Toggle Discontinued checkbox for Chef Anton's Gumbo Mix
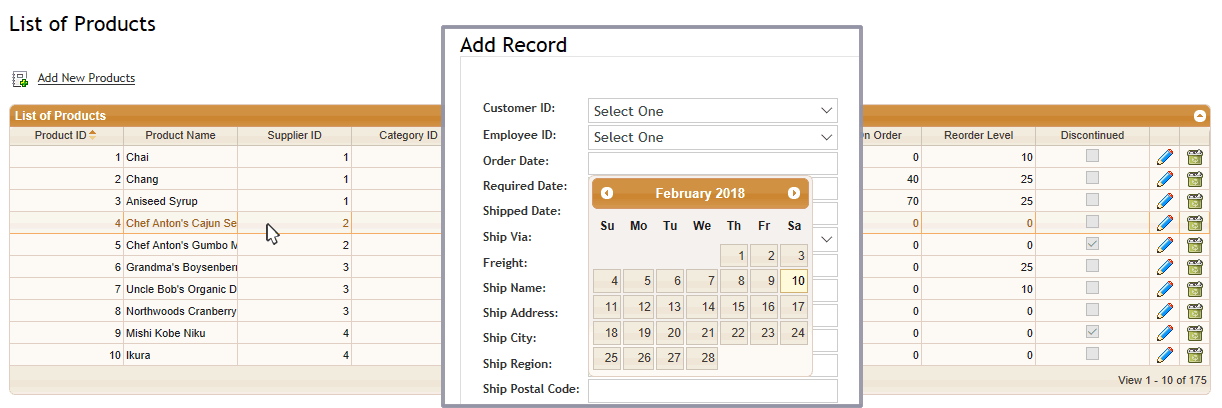This screenshot has height=408, width=1222. point(1093,244)
